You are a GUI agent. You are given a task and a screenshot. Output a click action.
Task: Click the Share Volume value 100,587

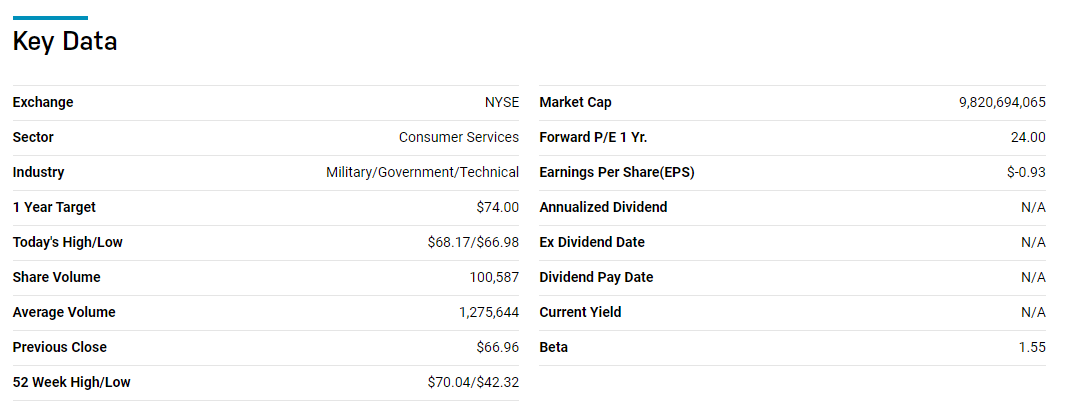coord(494,277)
